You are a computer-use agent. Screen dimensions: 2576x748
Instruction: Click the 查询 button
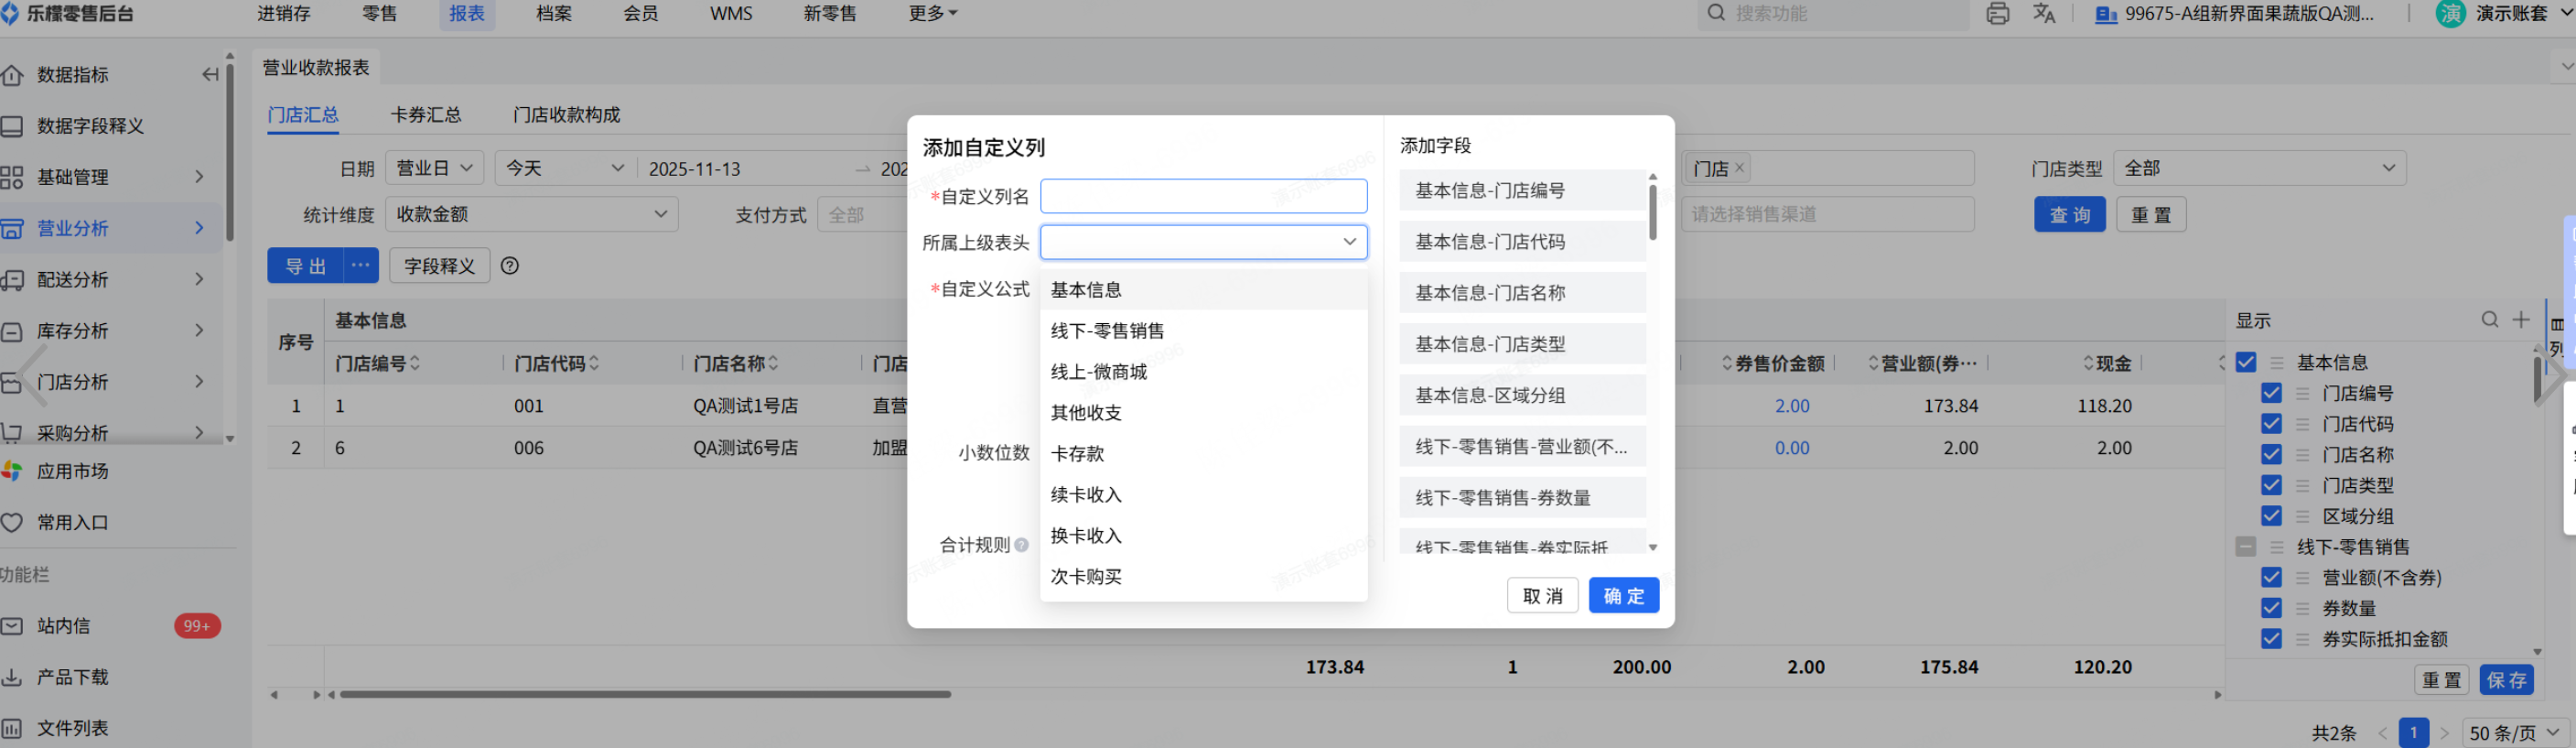(2069, 215)
